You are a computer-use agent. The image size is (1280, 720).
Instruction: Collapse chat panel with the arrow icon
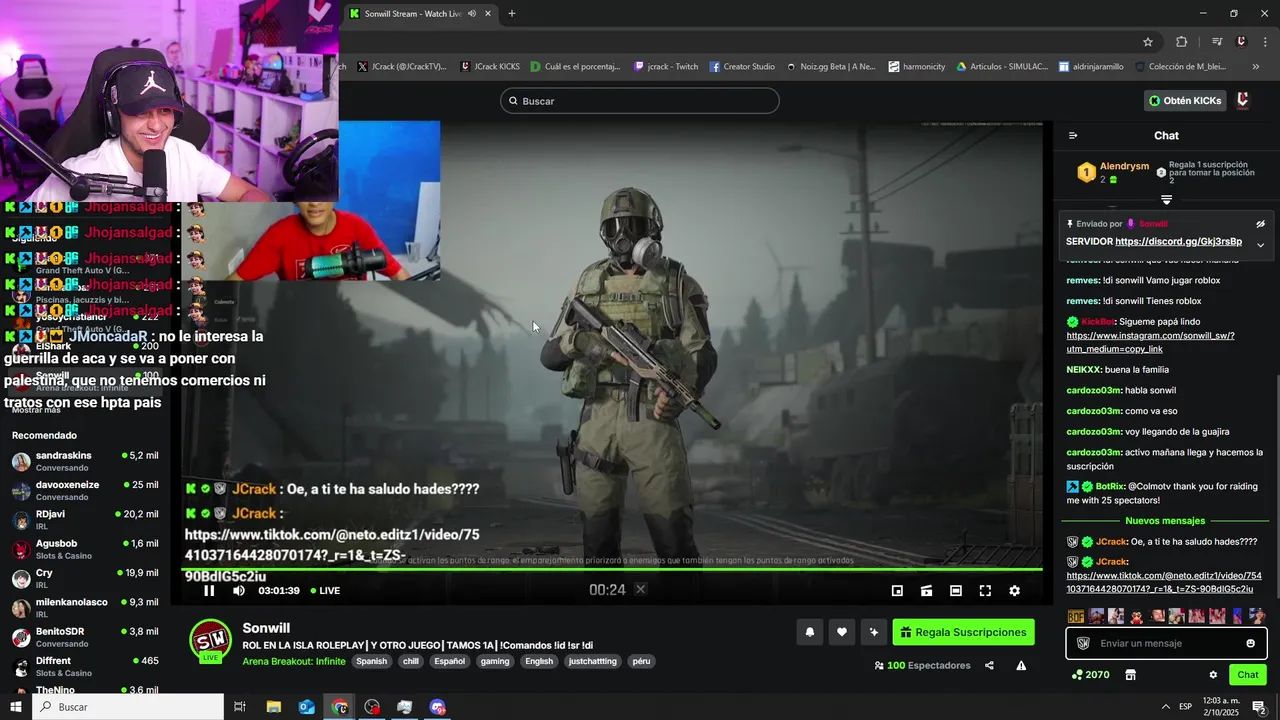[x=1073, y=135]
